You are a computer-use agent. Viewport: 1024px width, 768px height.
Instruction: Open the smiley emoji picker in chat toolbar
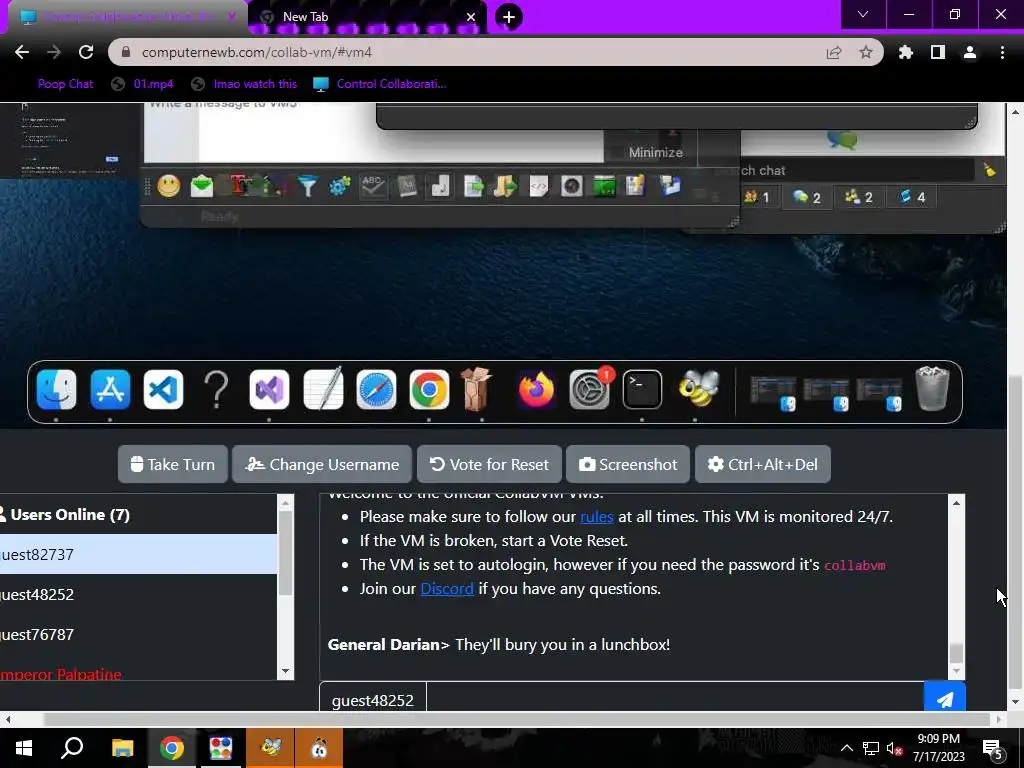(168, 186)
